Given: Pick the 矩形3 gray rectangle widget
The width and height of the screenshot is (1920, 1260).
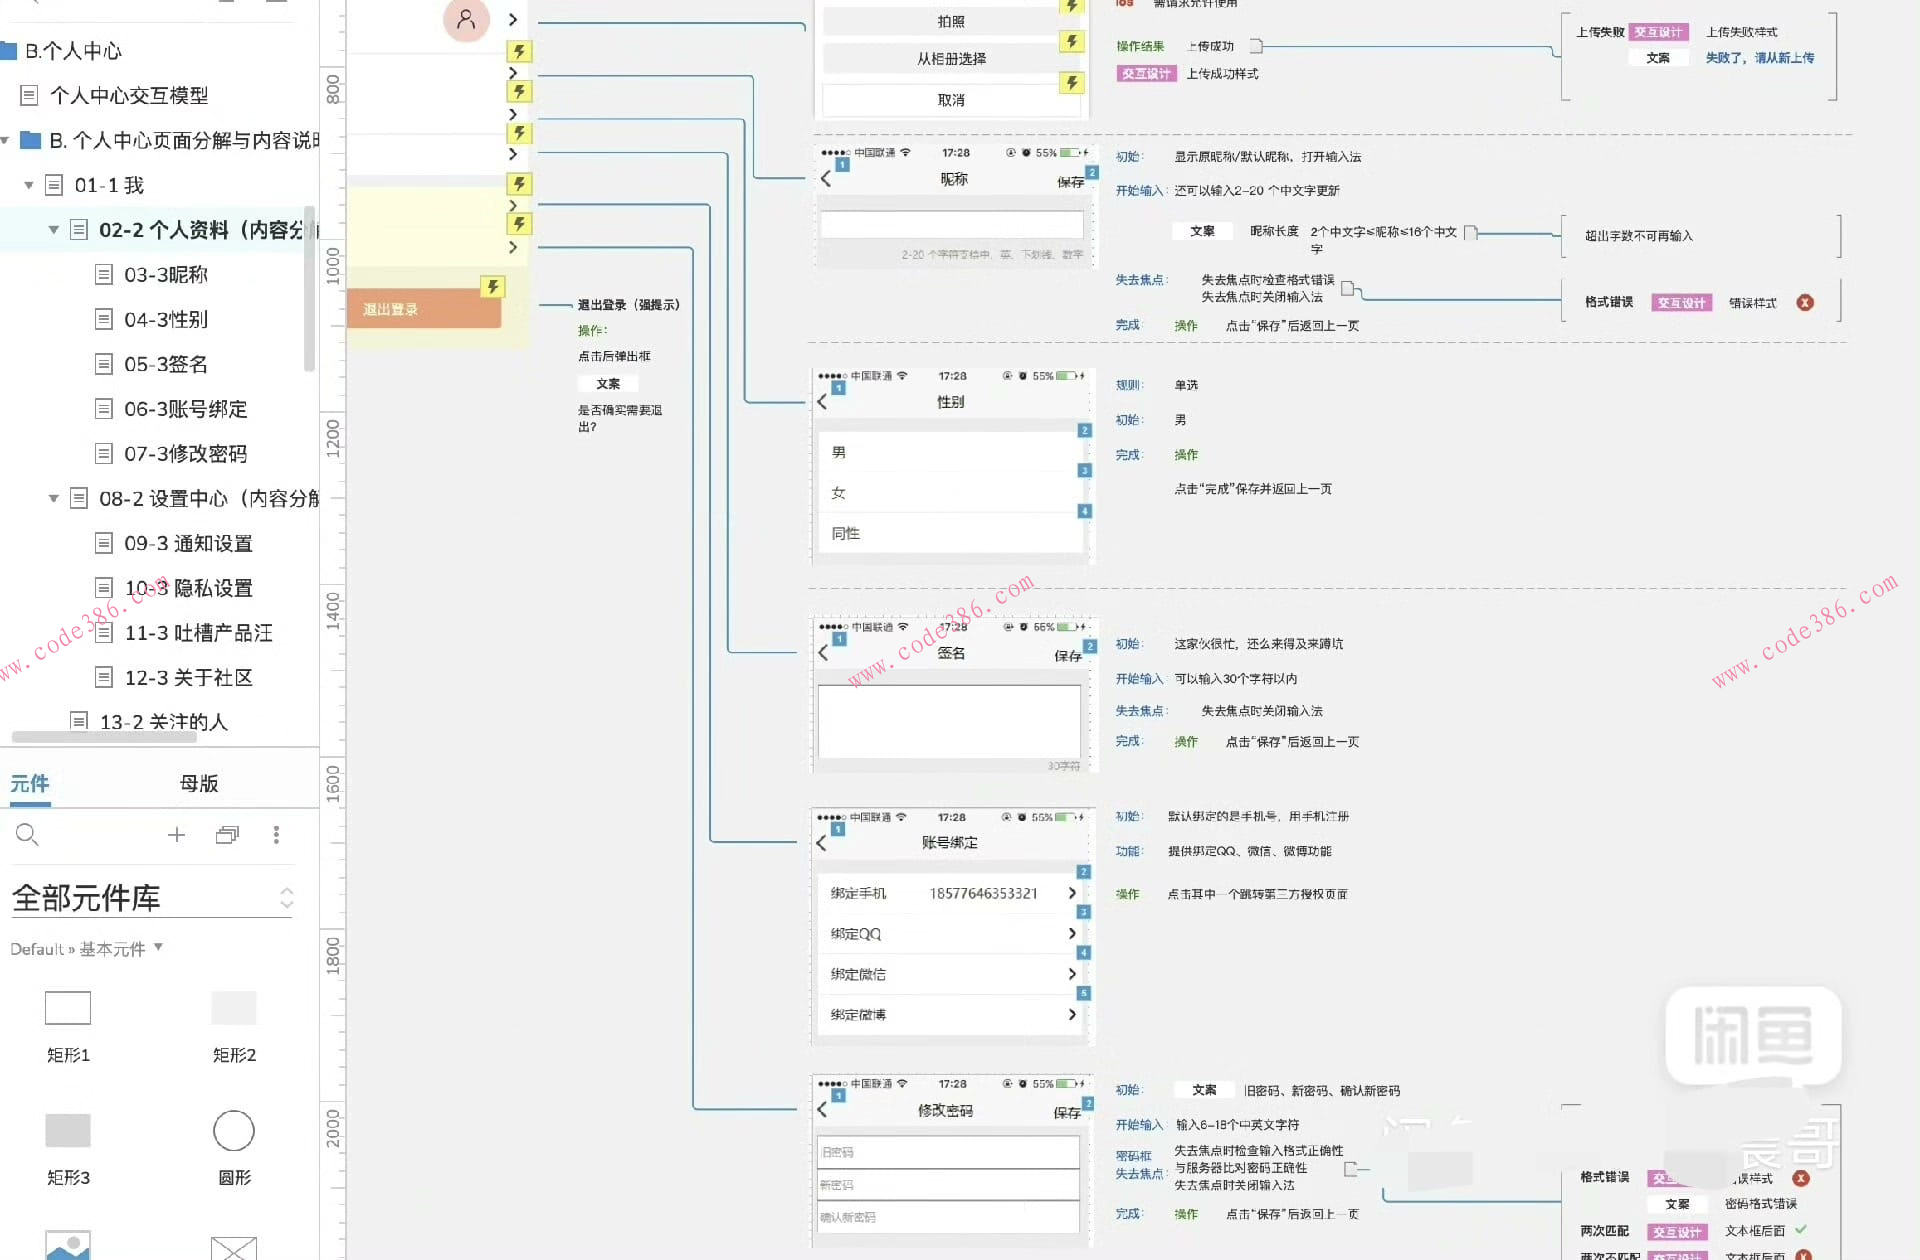Looking at the screenshot, I should 68,1131.
